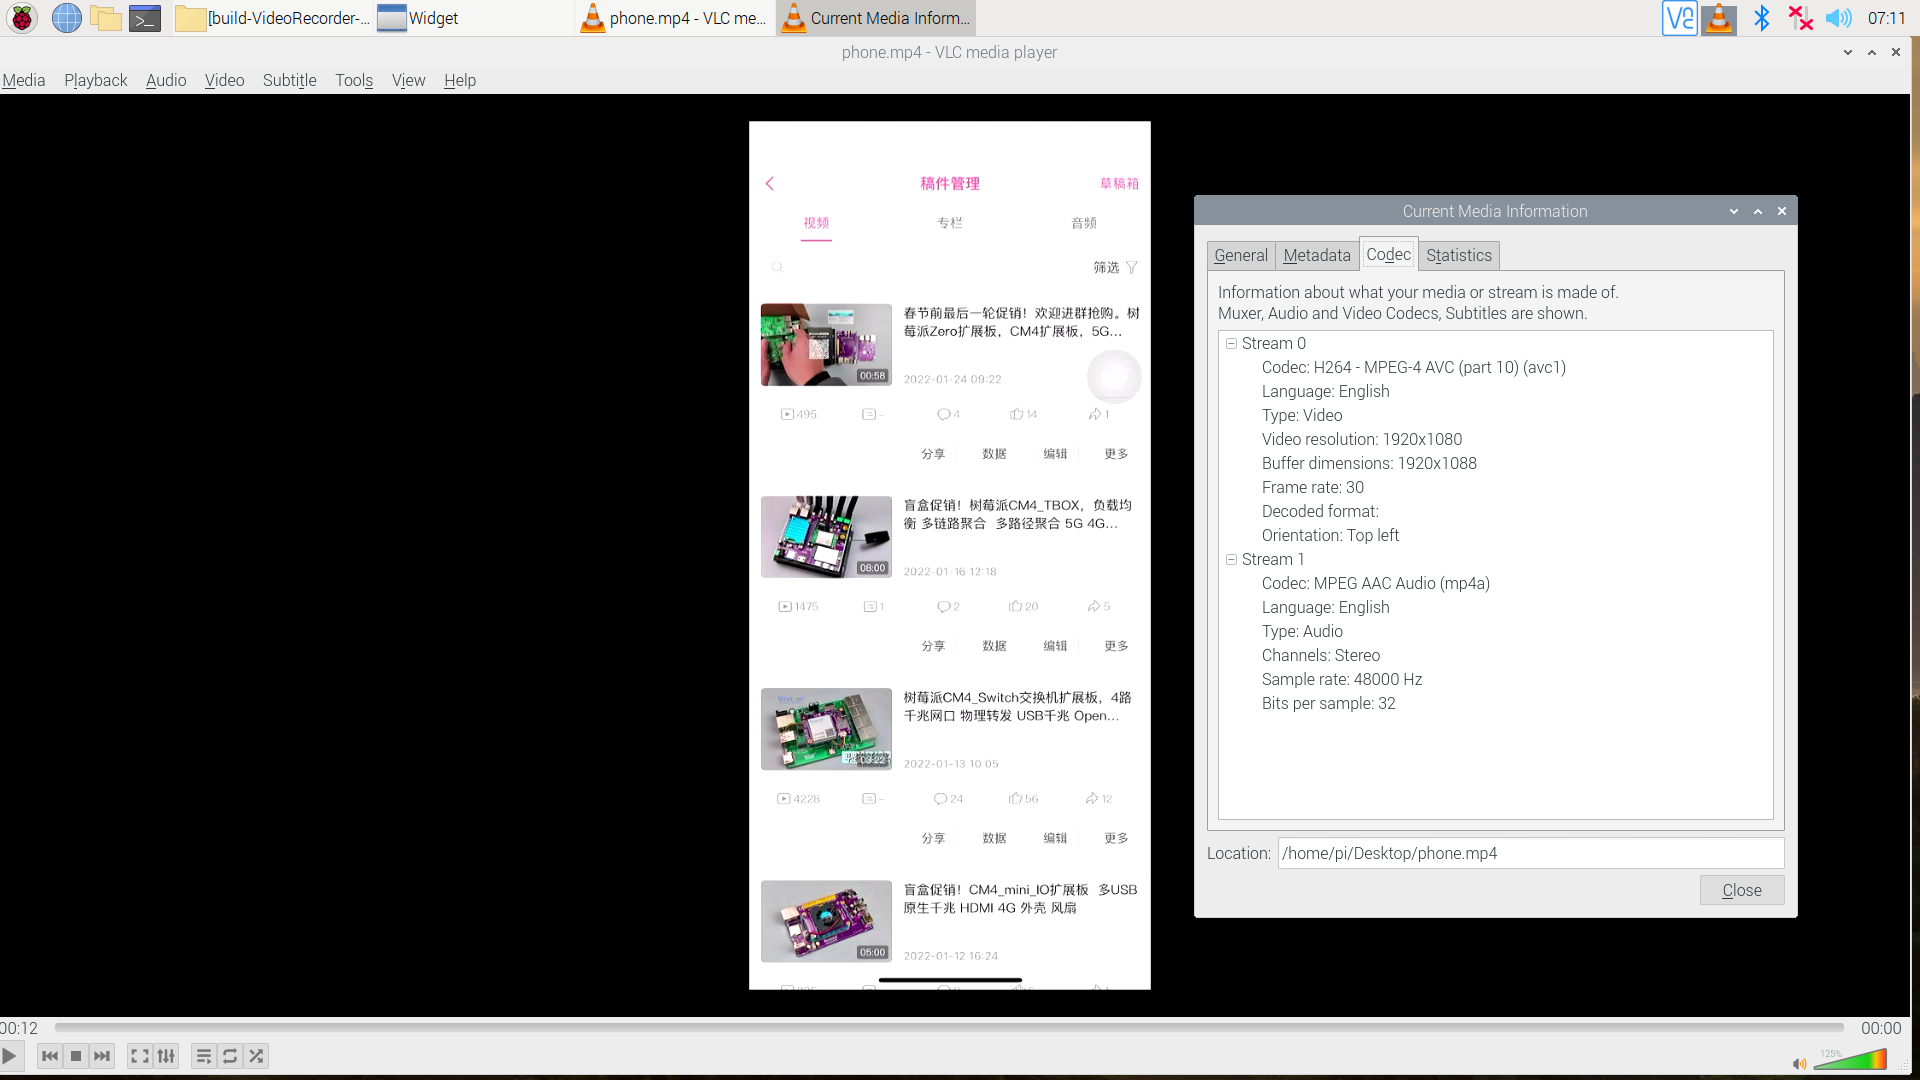Image resolution: width=1920 pixels, height=1080 pixels.
Task: Toggle fullscreen video mode
Action: [140, 1056]
